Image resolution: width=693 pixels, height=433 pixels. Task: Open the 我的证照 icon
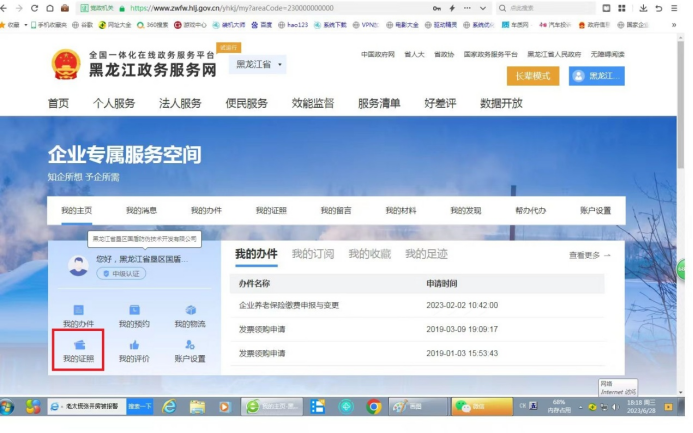point(78,345)
